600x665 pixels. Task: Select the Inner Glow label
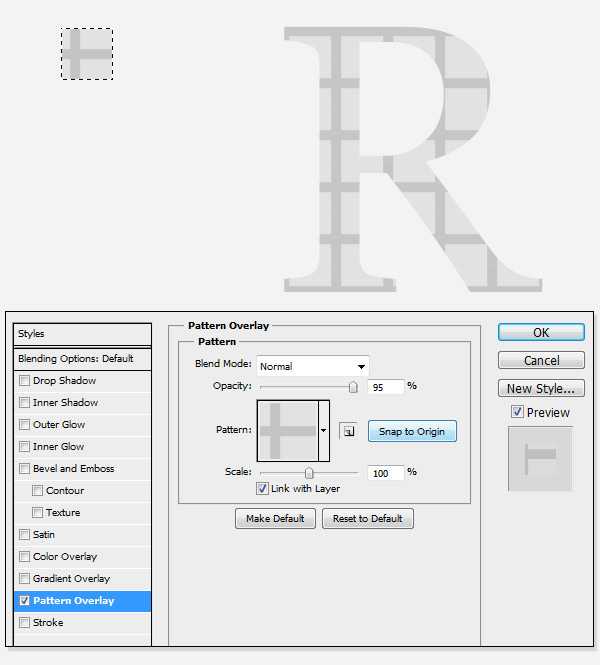point(59,447)
